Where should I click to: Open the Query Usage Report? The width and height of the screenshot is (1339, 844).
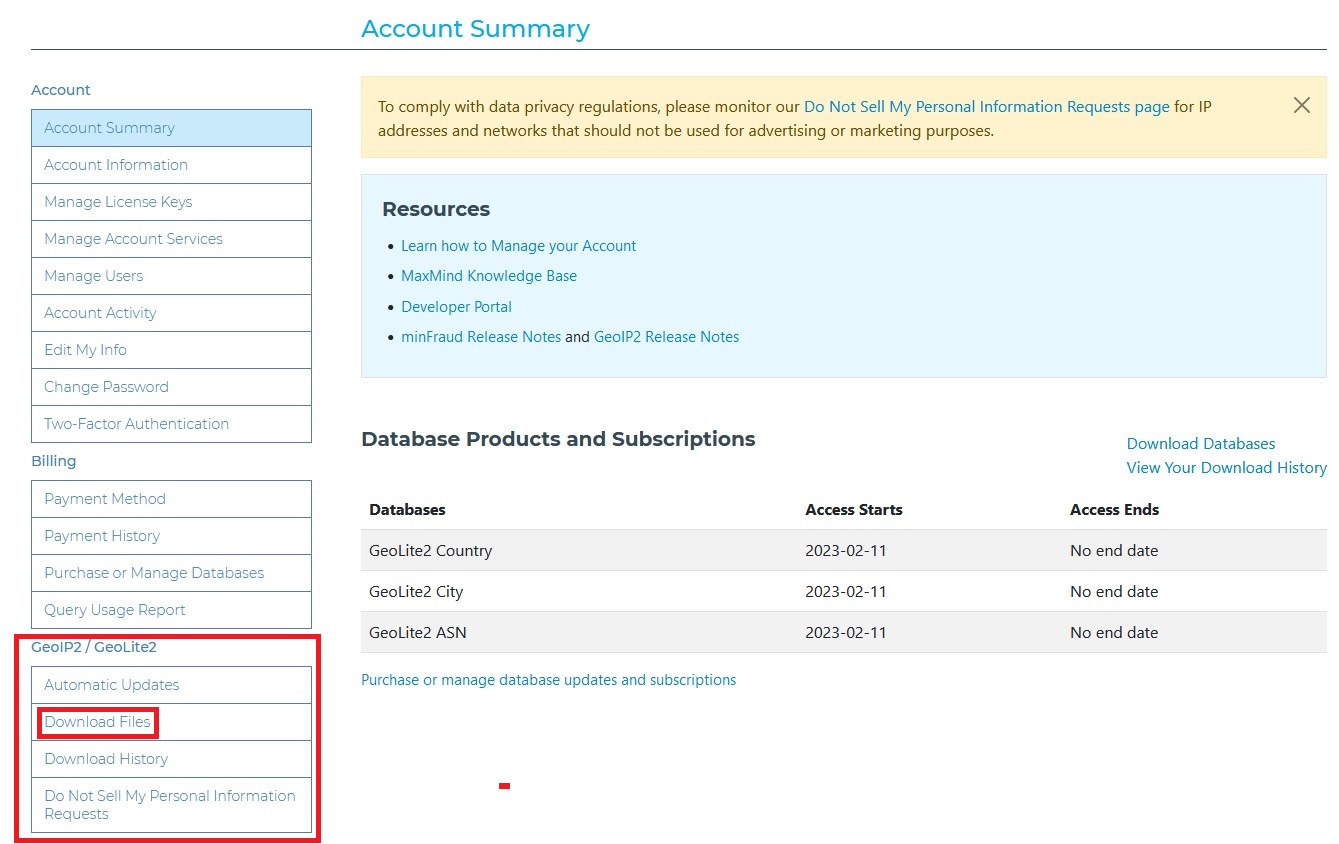(x=115, y=610)
